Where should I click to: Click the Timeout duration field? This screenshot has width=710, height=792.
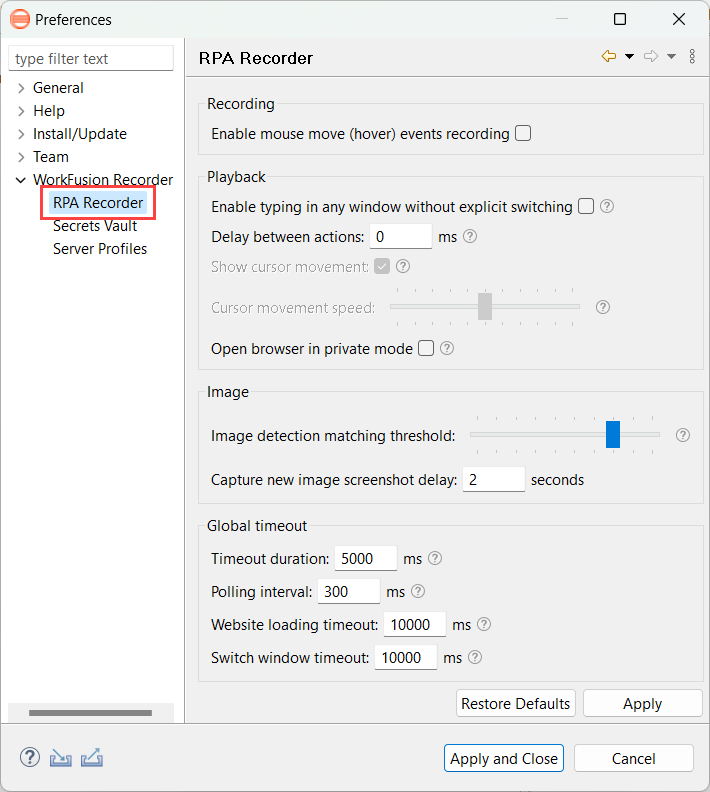click(x=366, y=558)
